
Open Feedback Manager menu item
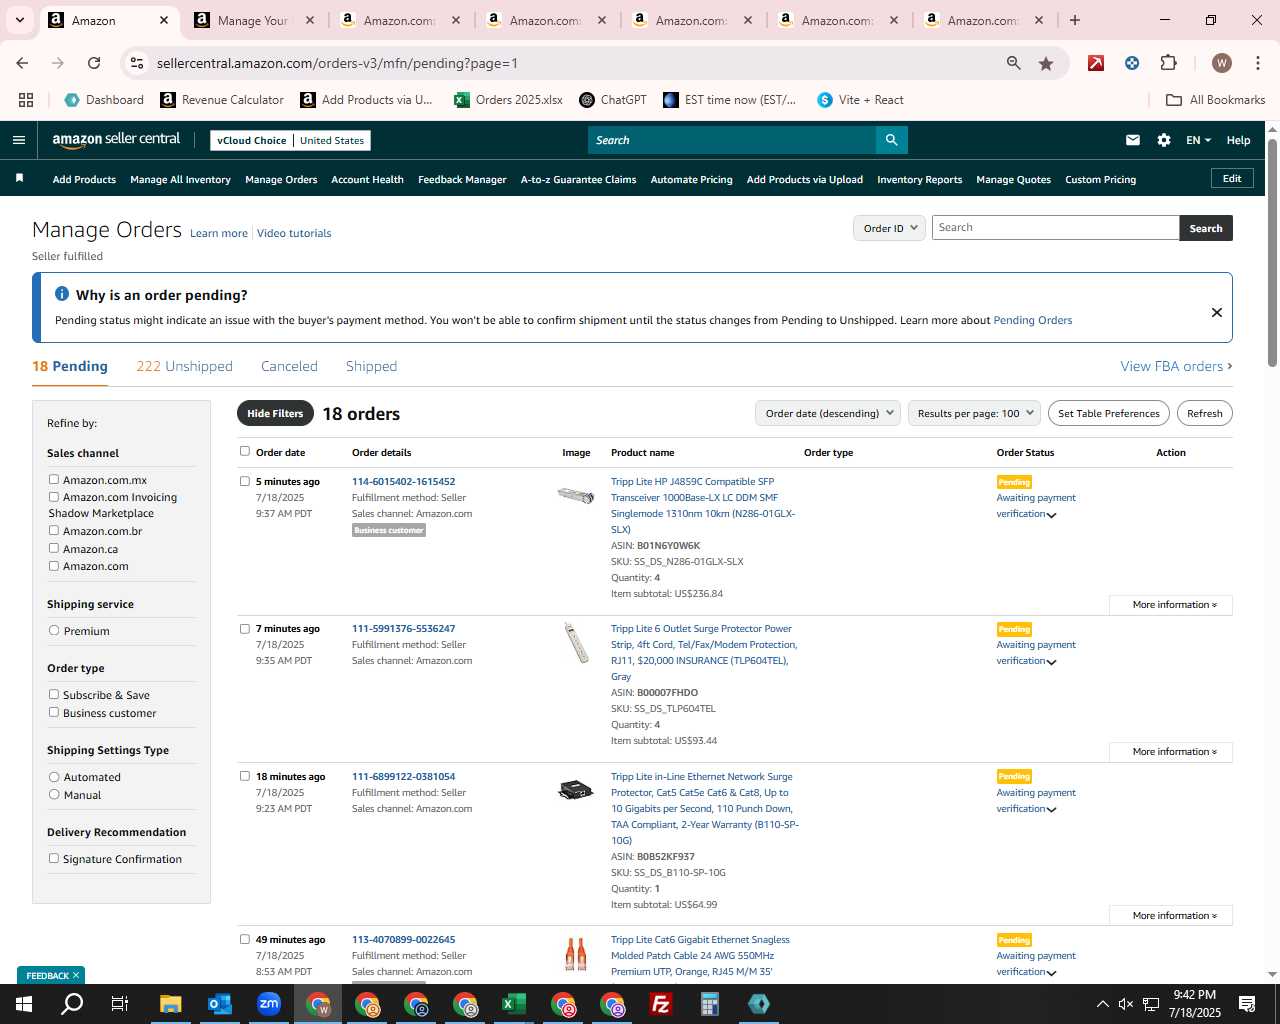pos(462,180)
